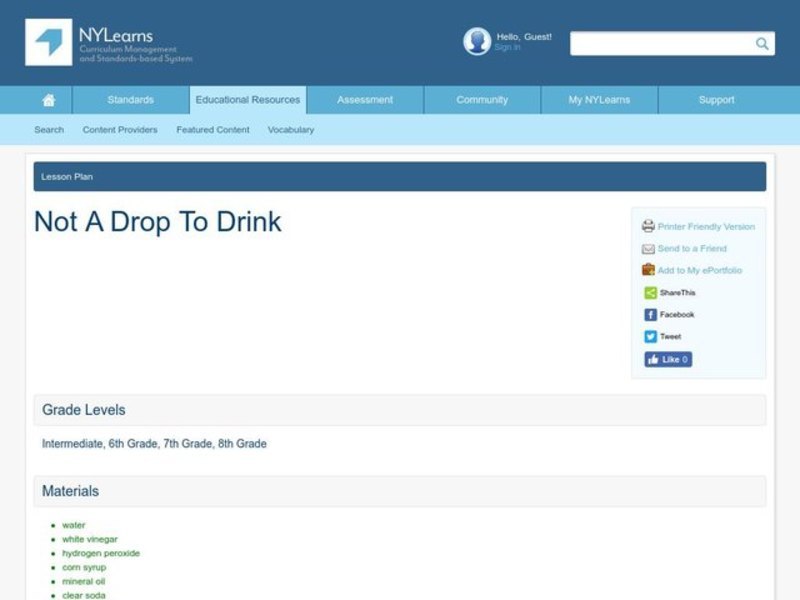The width and height of the screenshot is (800, 600).
Task: Open the Community section
Action: 481,100
